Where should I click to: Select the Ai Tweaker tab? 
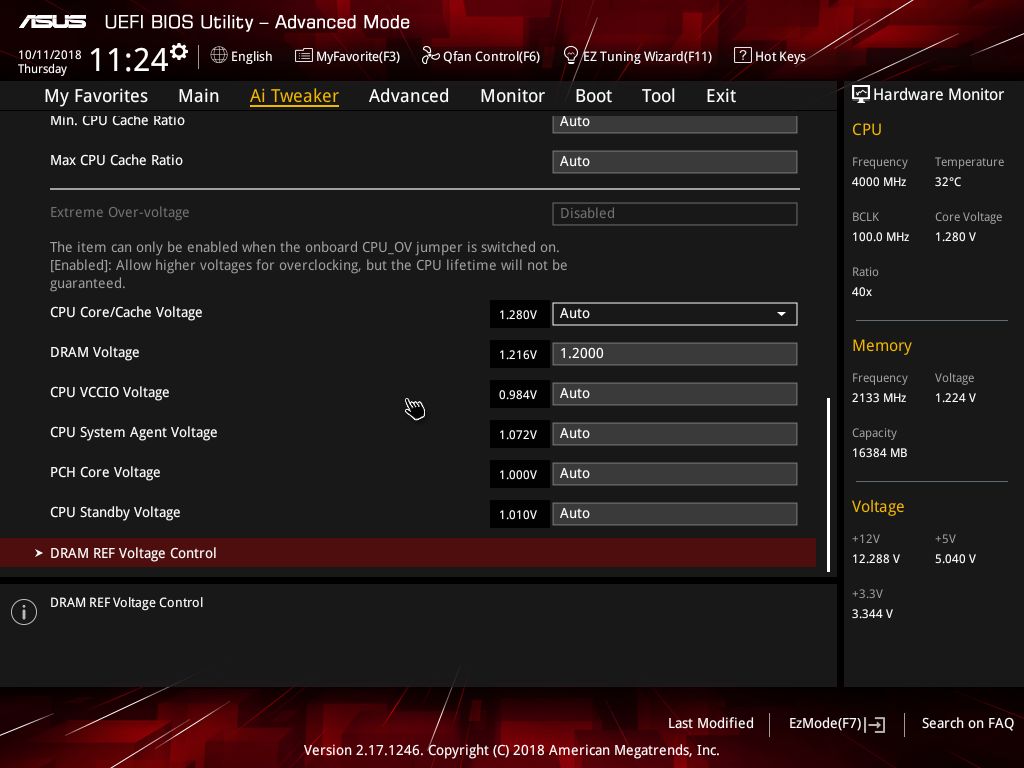(x=294, y=96)
